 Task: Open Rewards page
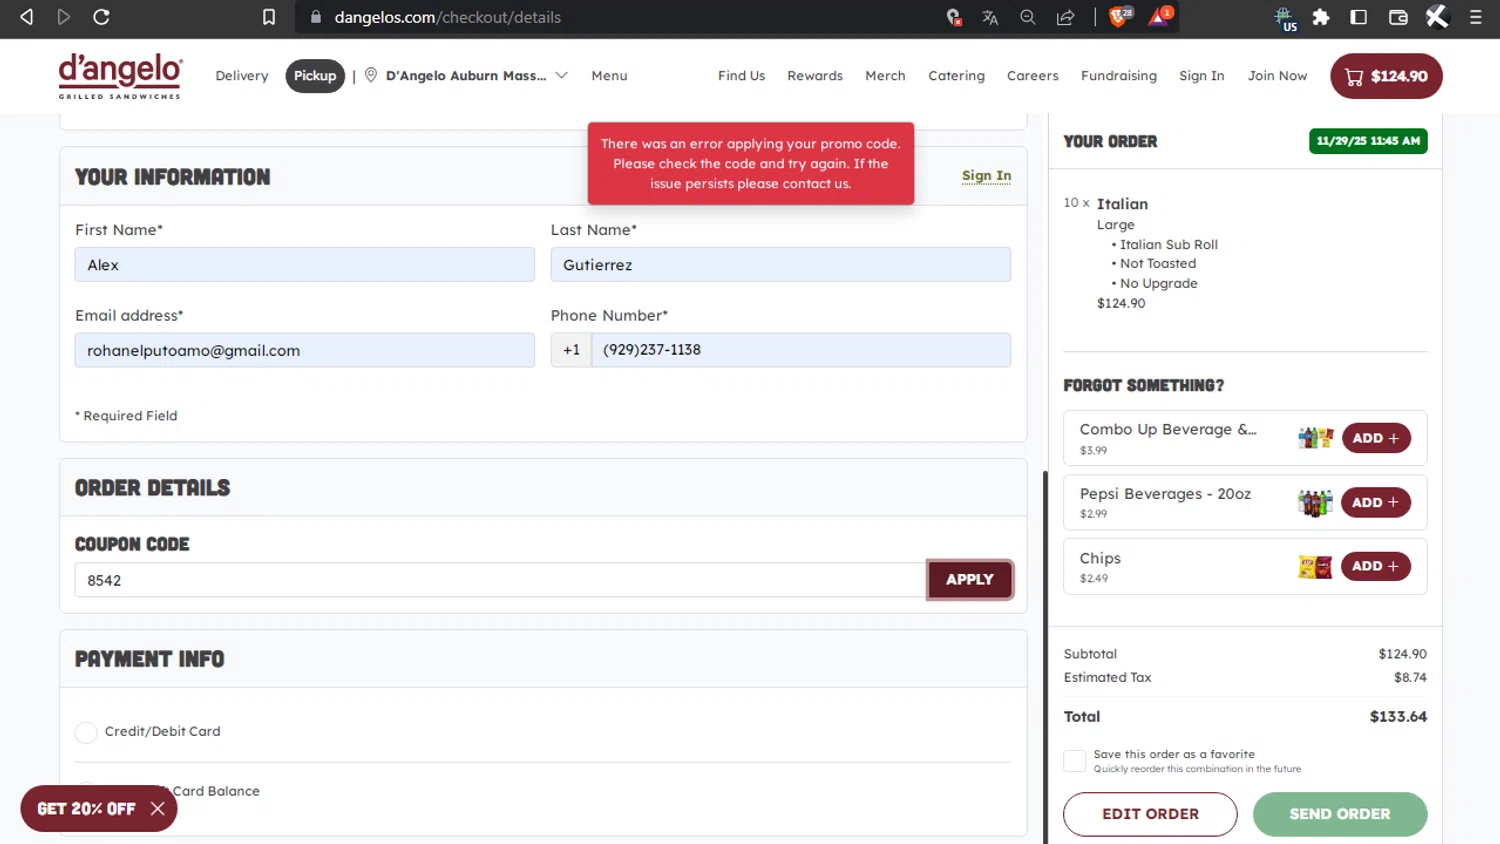[815, 76]
